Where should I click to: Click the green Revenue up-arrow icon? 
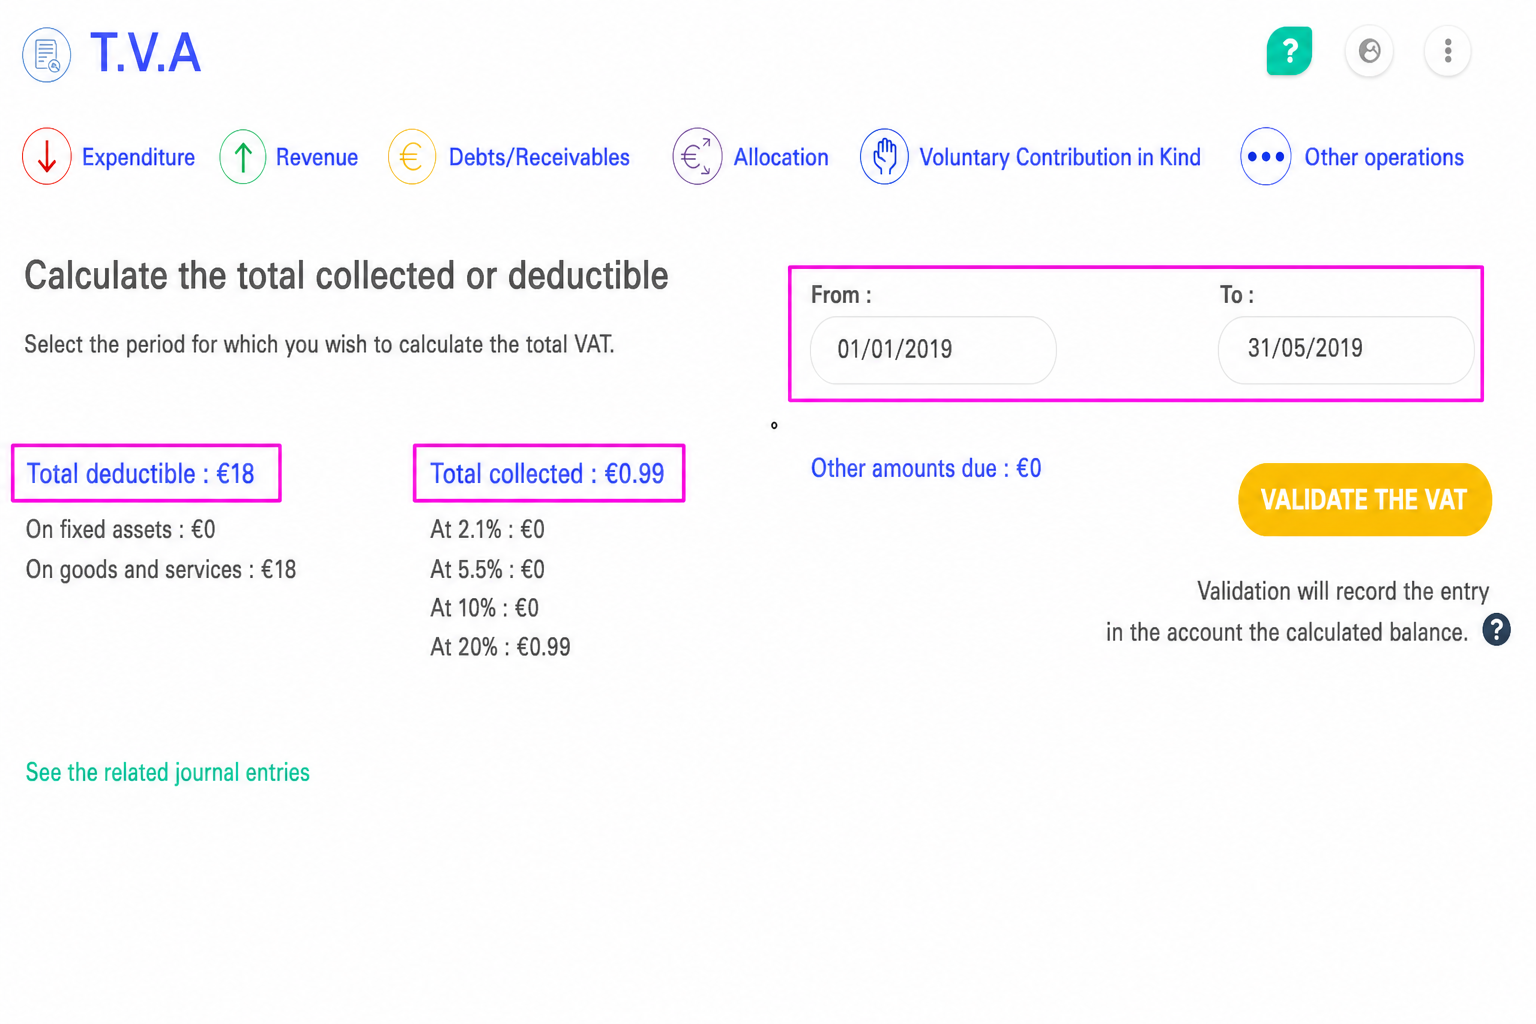tap(242, 157)
